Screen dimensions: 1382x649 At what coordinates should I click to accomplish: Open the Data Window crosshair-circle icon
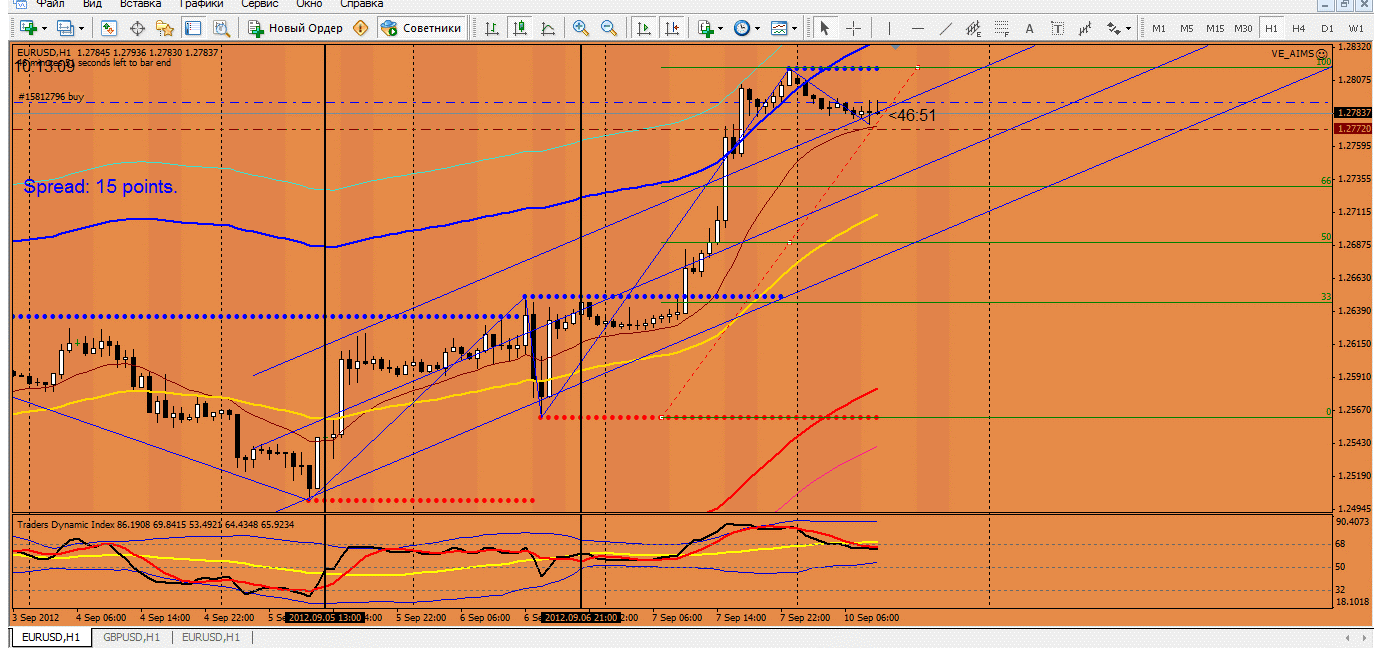point(137,28)
